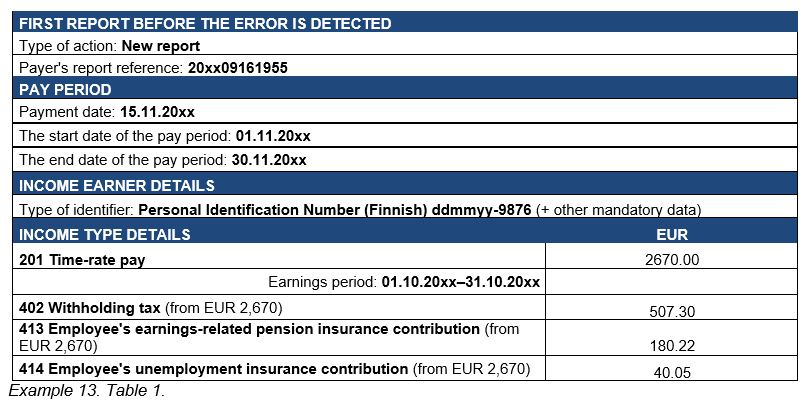Click the 'INCOME EARNER DETAILS' header
This screenshot has height=405, width=810.
click(117, 185)
